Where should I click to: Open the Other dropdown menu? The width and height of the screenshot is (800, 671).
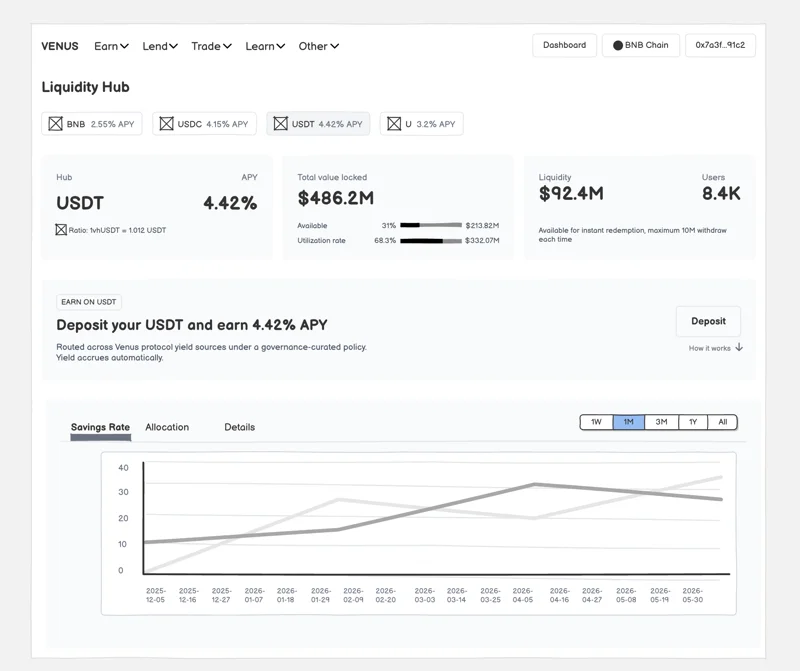318,46
